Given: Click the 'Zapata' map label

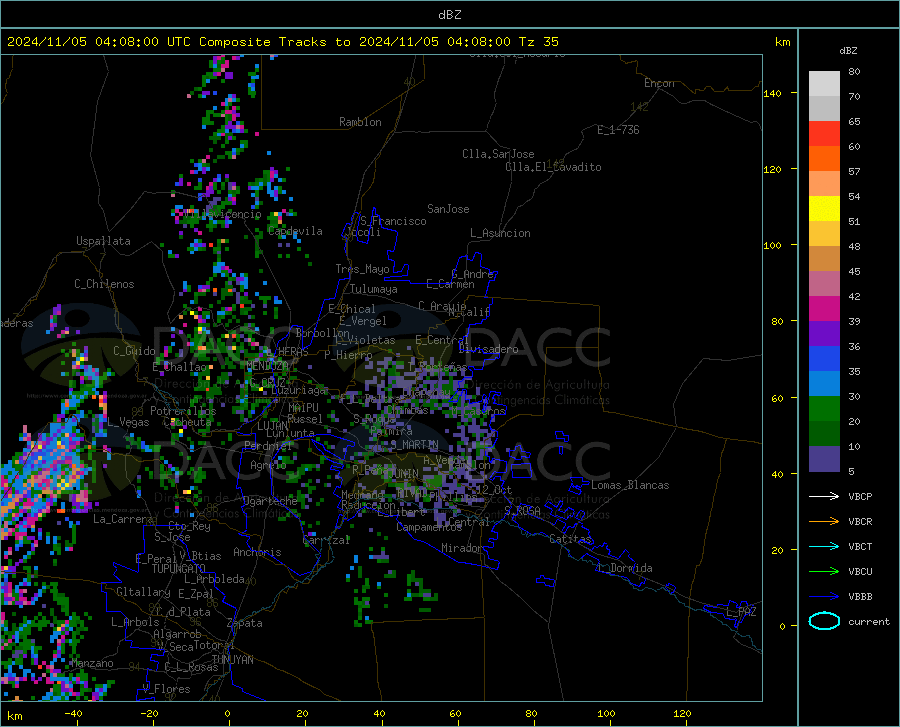Looking at the screenshot, I should [245, 623].
